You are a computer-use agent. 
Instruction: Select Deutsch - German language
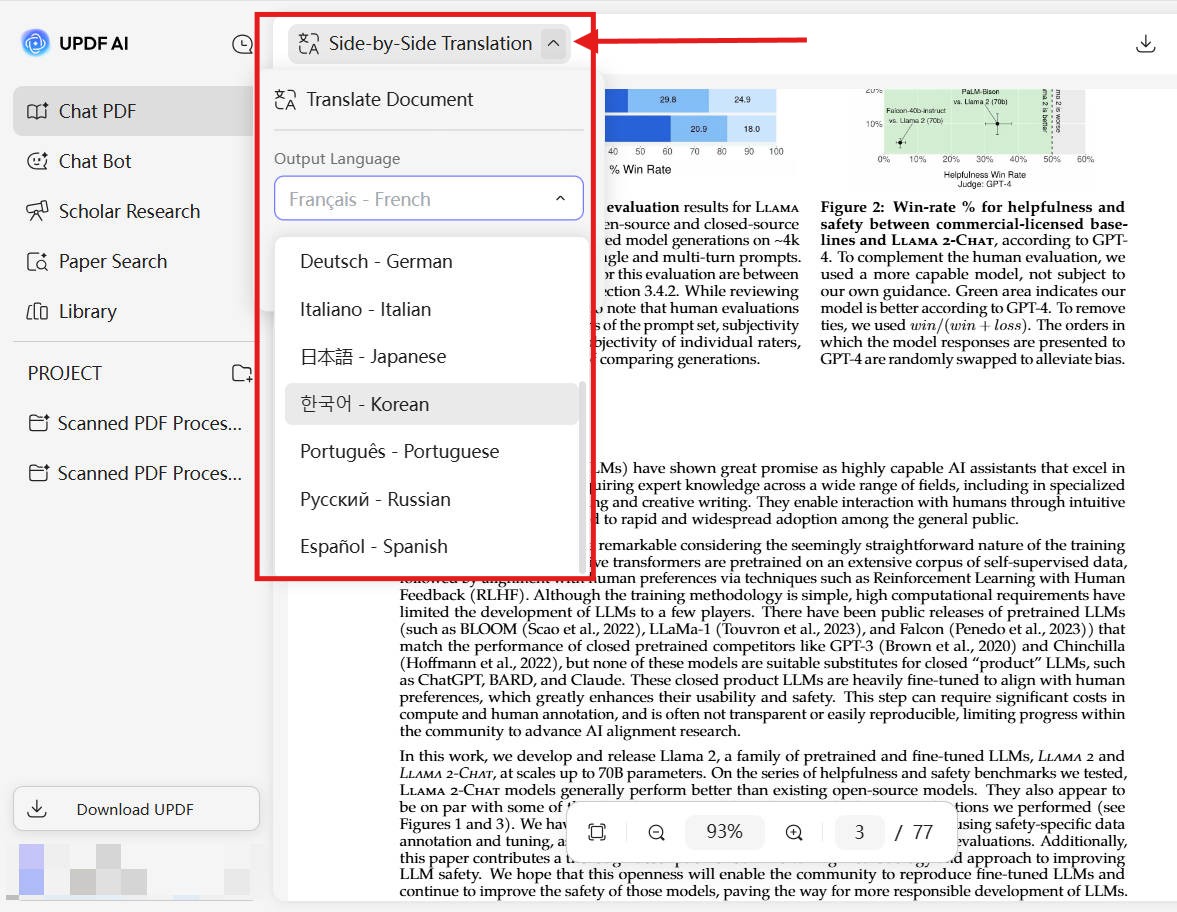click(432, 261)
